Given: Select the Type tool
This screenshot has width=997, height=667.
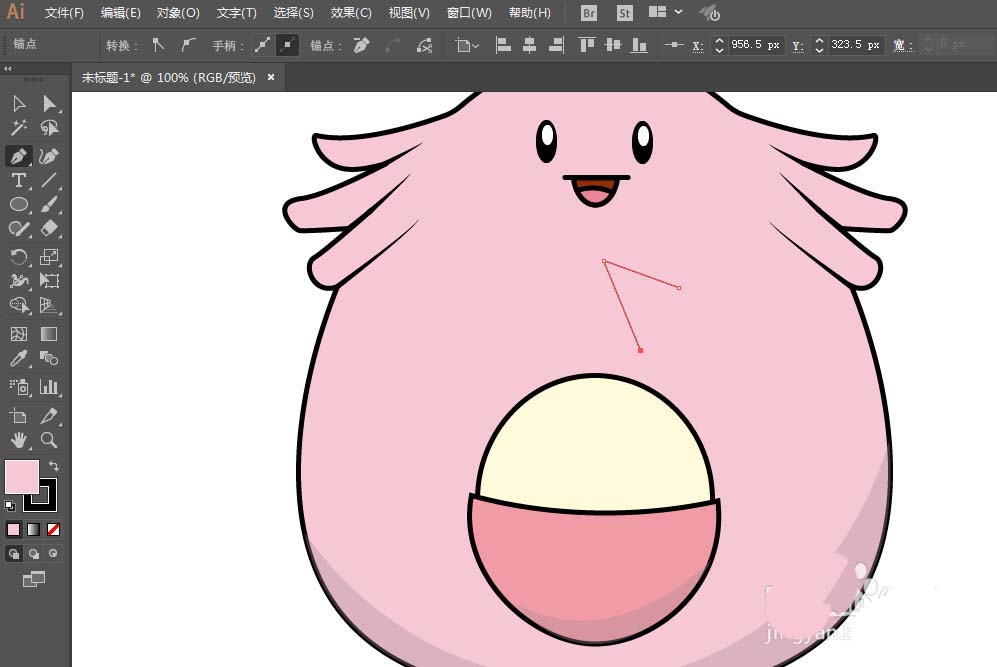Looking at the screenshot, I should pyautogui.click(x=19, y=181).
